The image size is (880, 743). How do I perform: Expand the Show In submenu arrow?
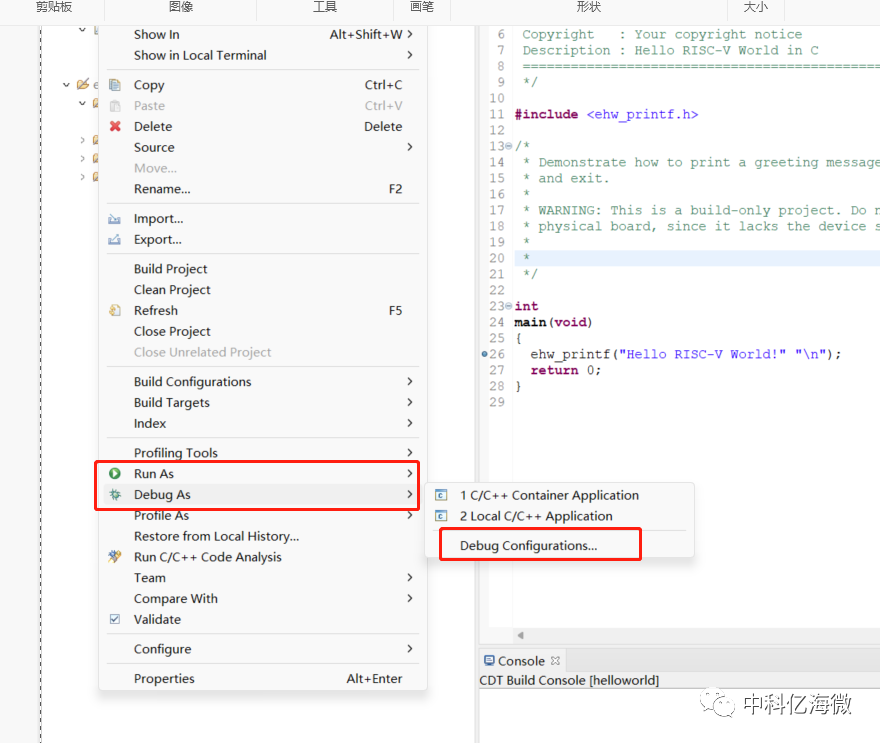pyautogui.click(x=410, y=34)
